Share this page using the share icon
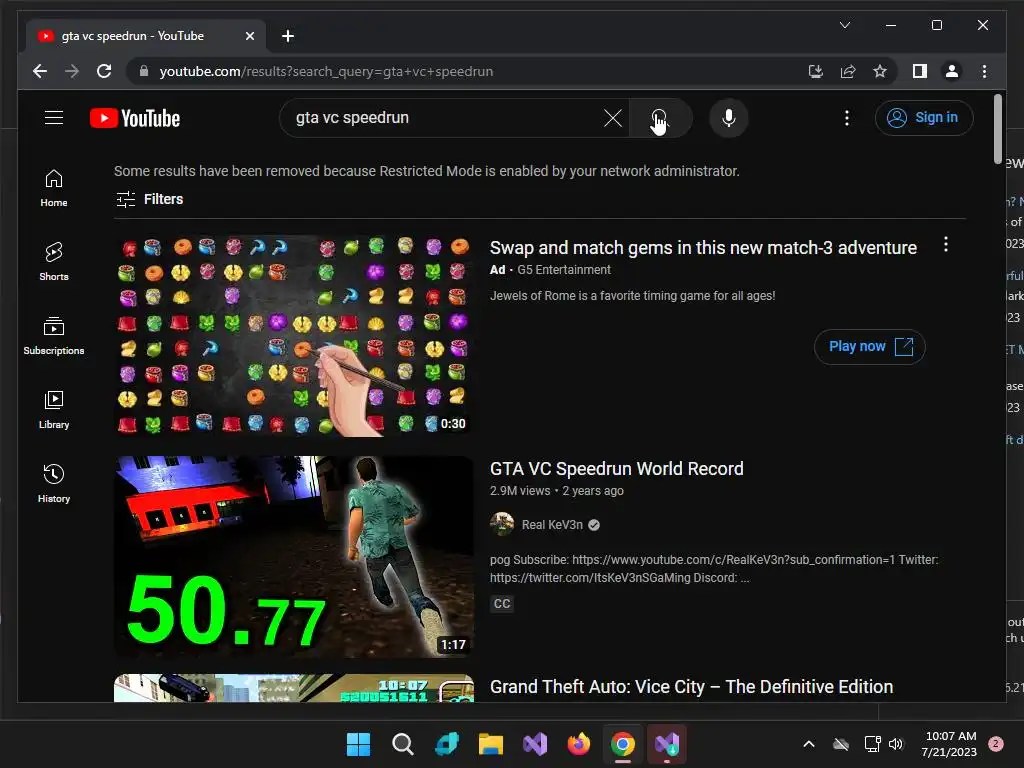Image resolution: width=1024 pixels, height=768 pixels. [848, 71]
